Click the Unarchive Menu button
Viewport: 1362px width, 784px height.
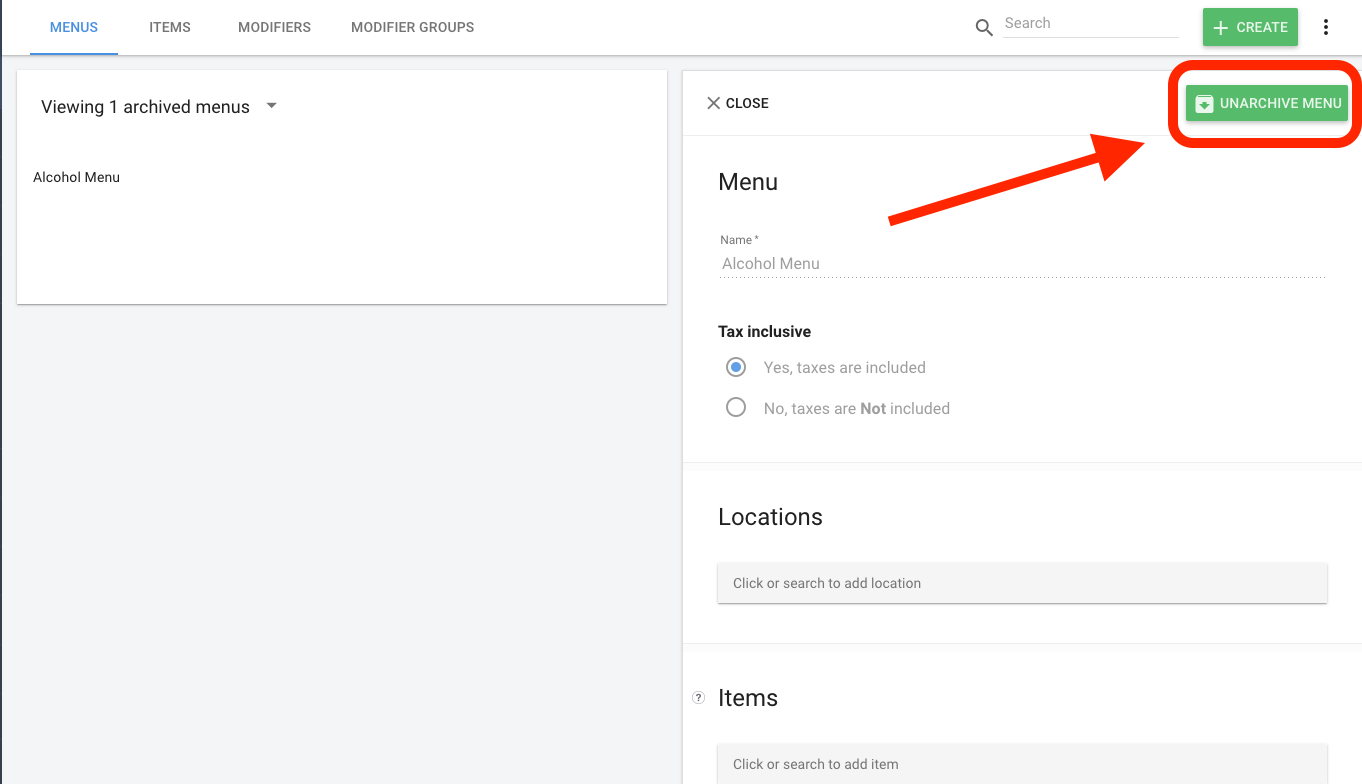pyautogui.click(x=1267, y=103)
